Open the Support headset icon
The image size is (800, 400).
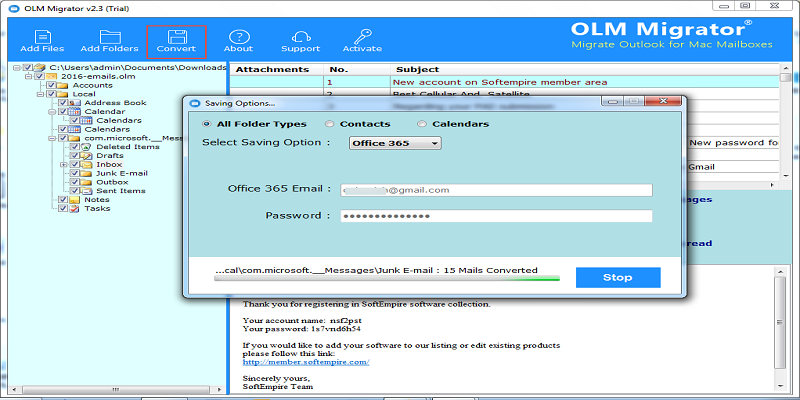point(301,37)
